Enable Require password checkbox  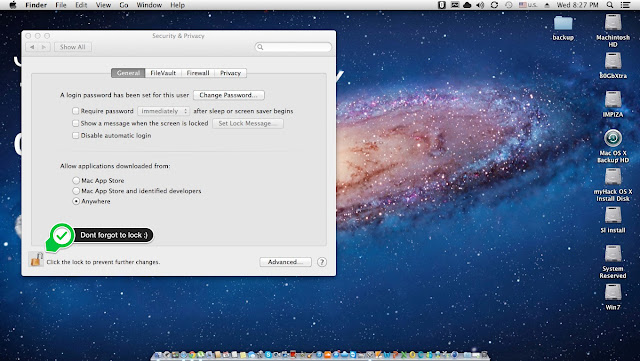coord(76,111)
